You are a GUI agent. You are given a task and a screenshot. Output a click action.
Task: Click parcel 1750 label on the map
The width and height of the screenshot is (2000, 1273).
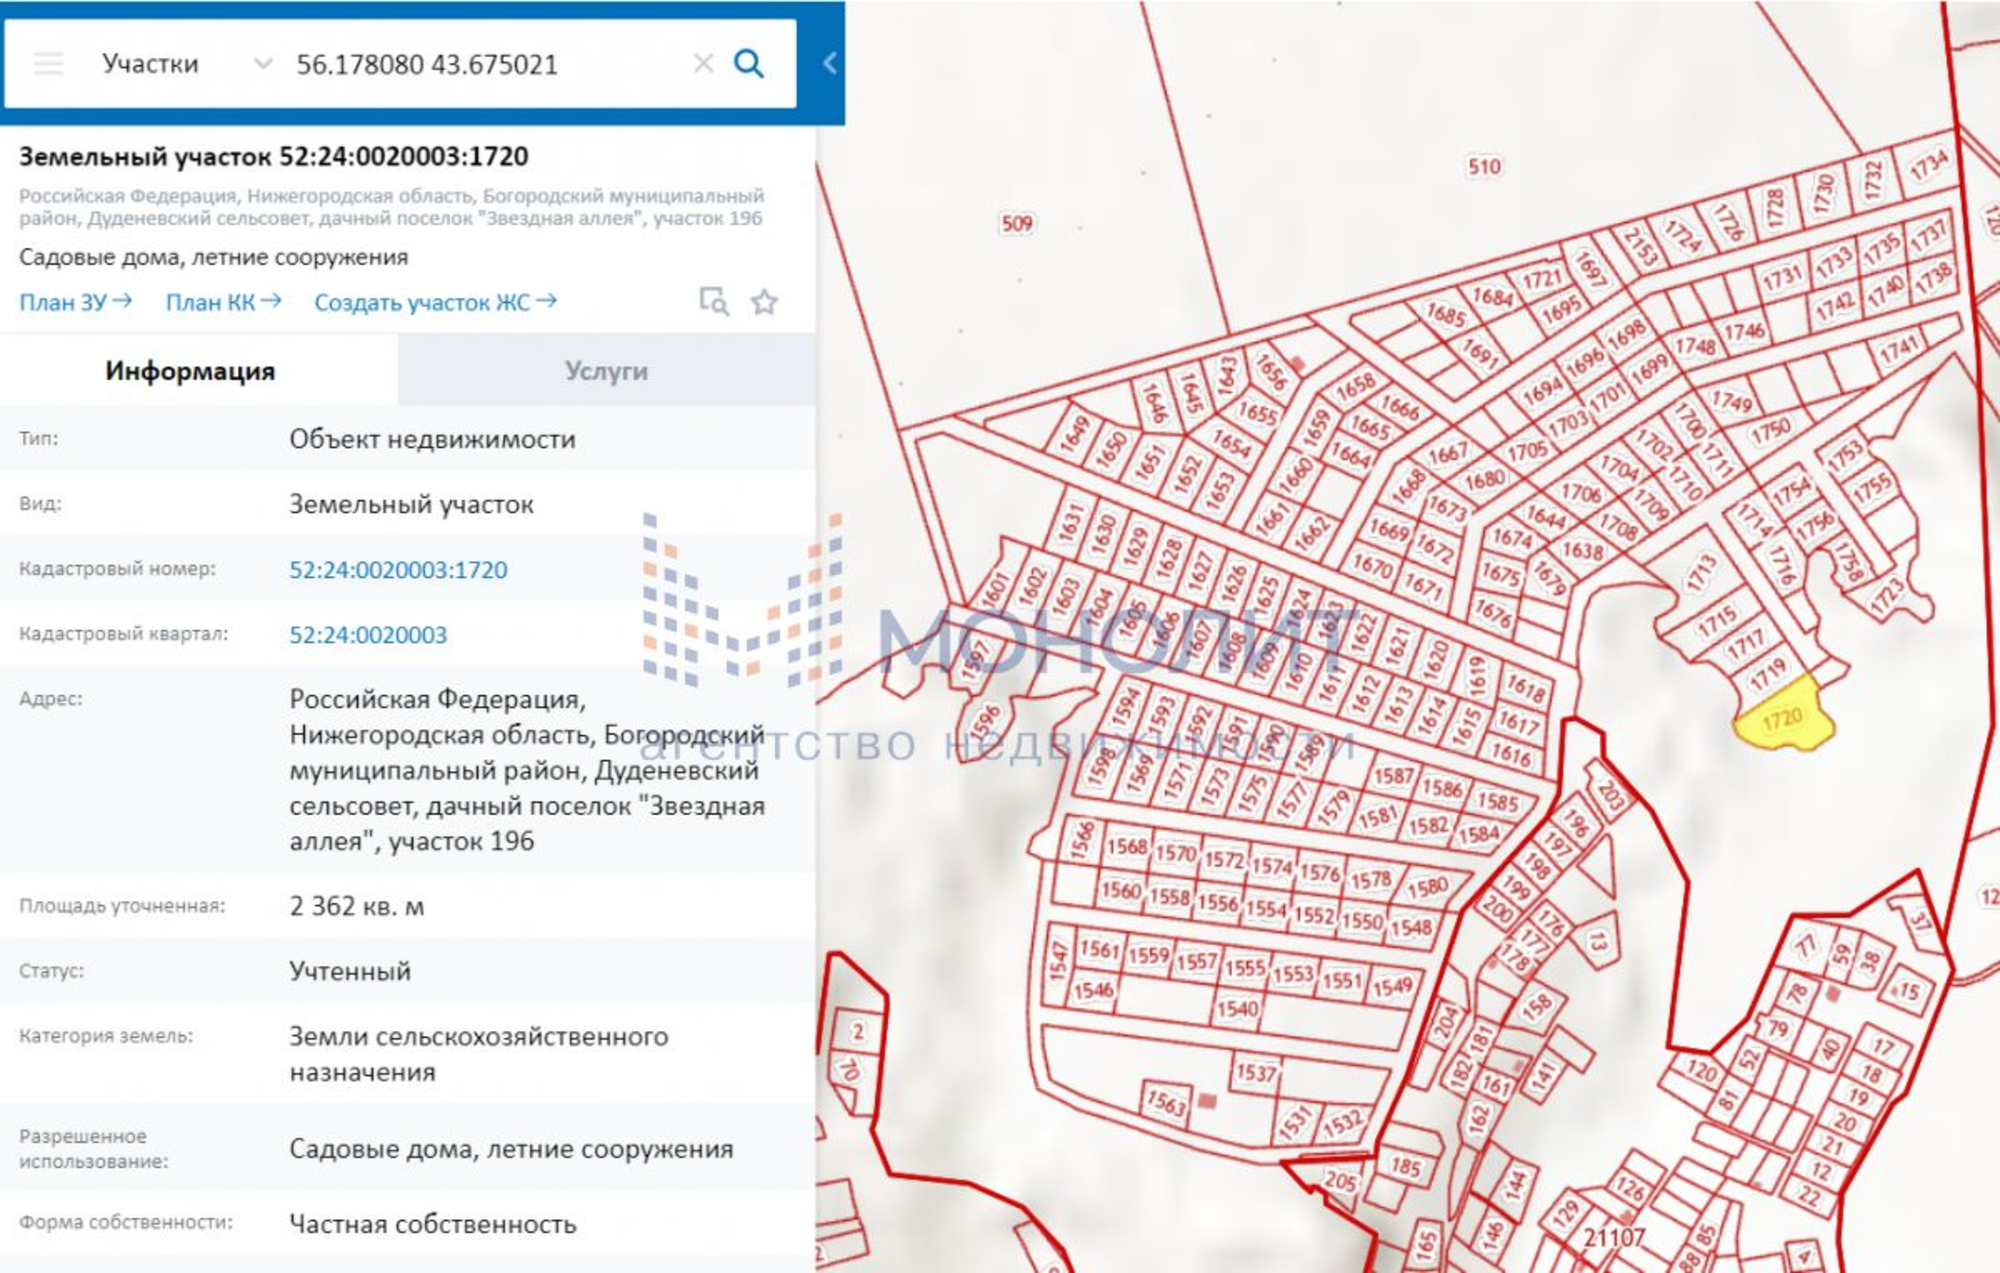click(x=1770, y=431)
